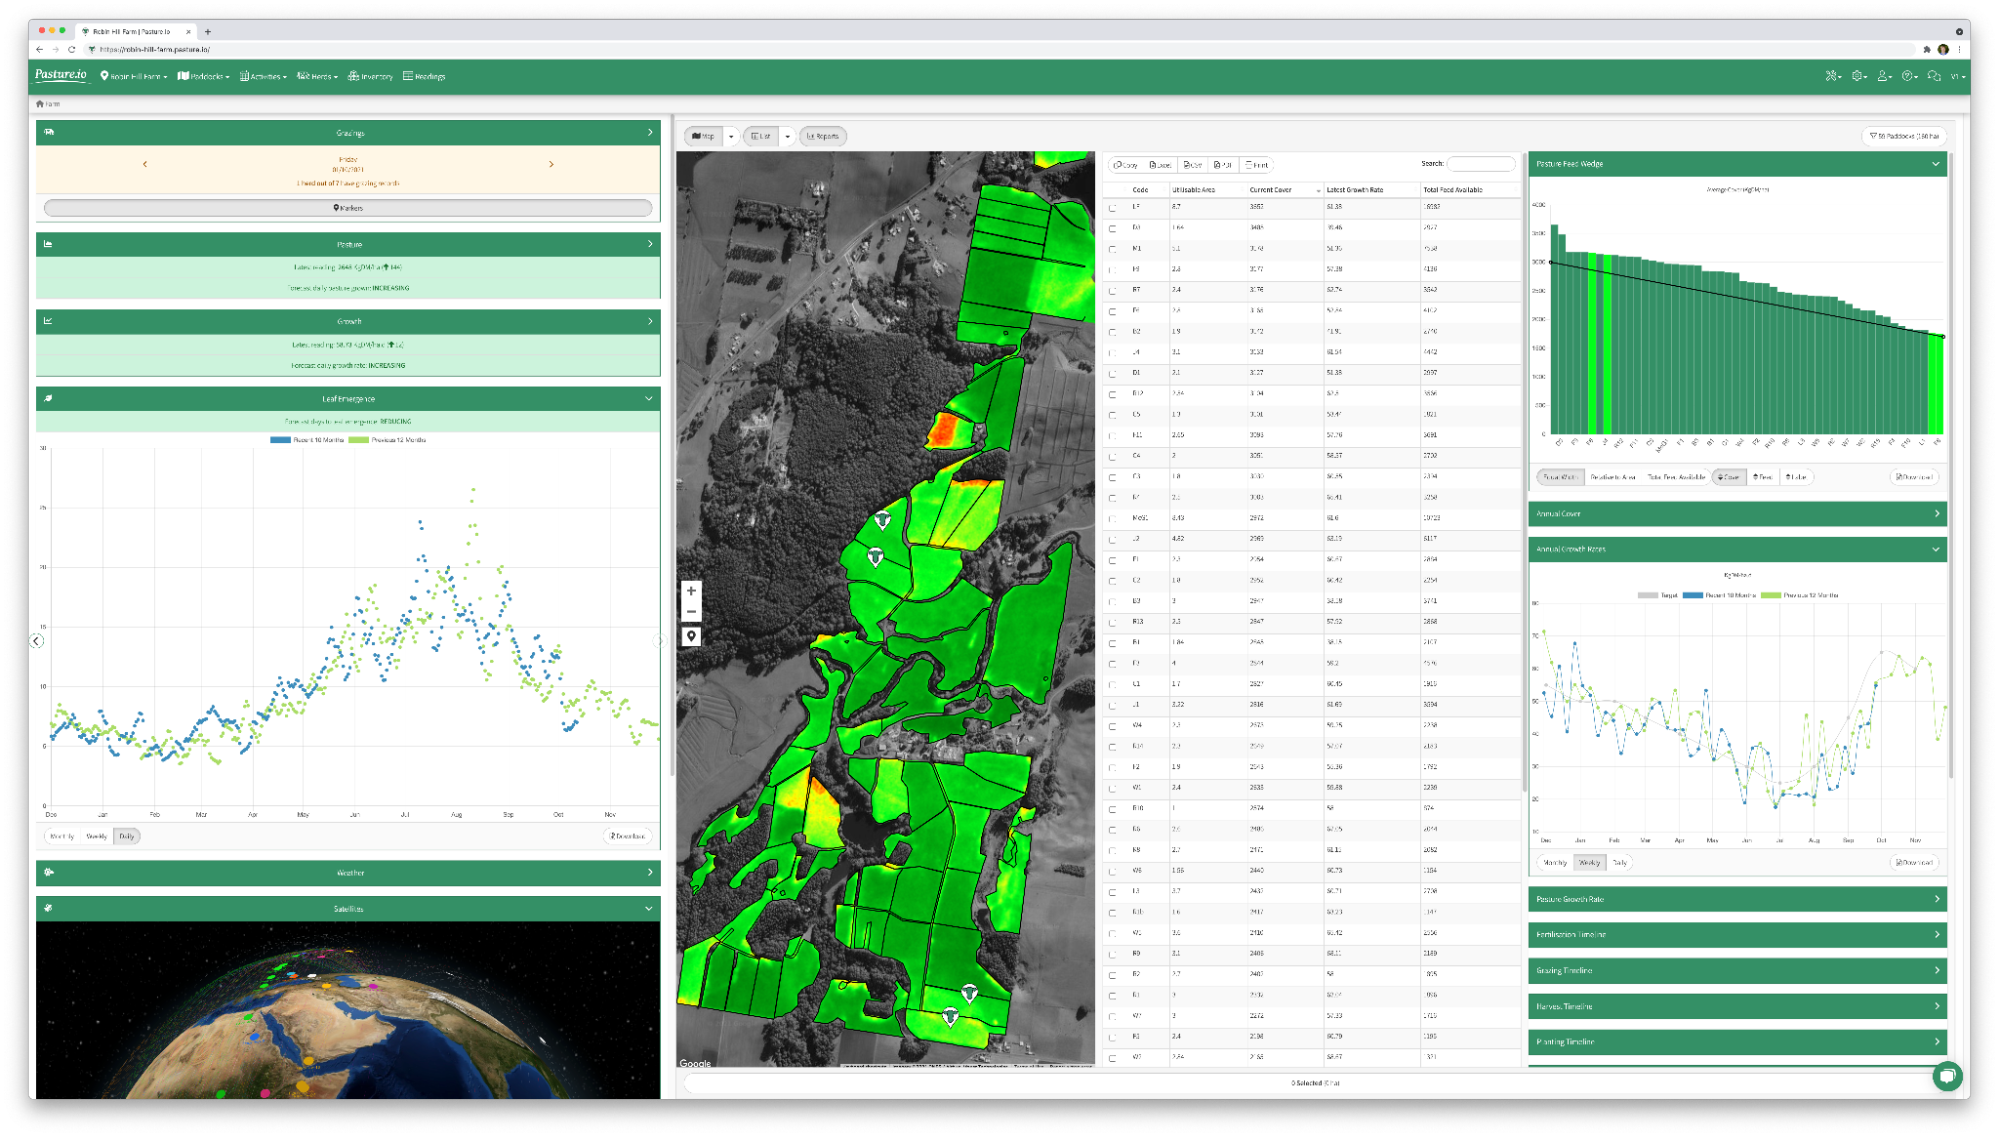The height and width of the screenshot is (1137, 1999).
Task: Open Reports view
Action: 823,136
